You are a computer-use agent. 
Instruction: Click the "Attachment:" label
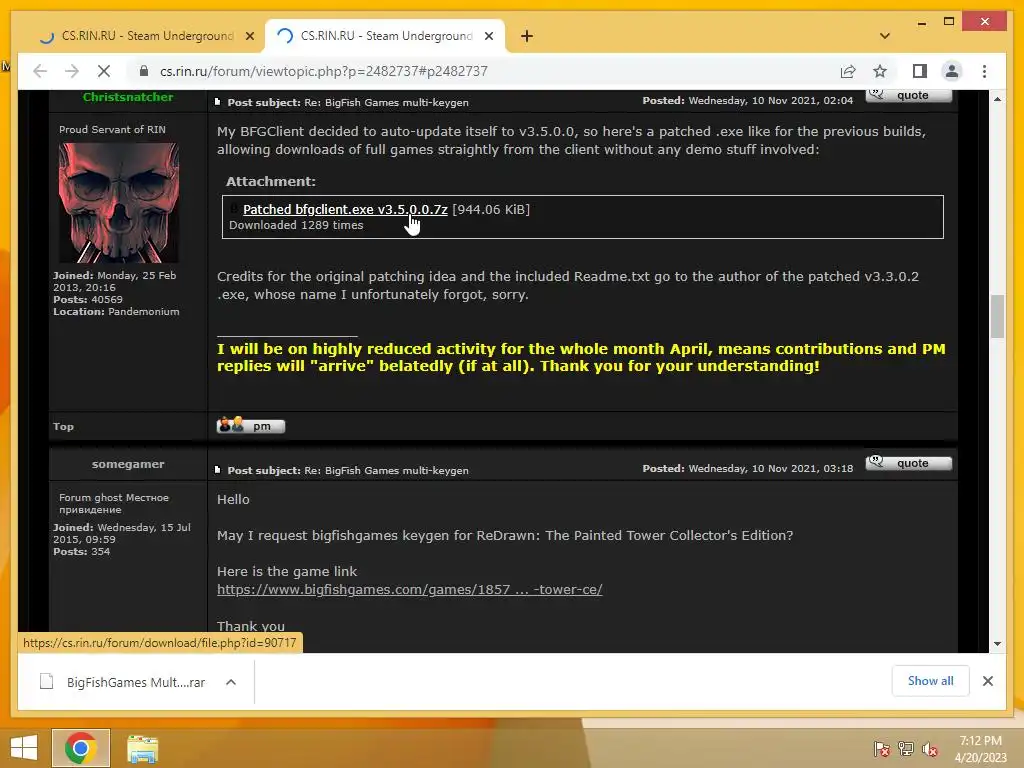[x=270, y=182]
